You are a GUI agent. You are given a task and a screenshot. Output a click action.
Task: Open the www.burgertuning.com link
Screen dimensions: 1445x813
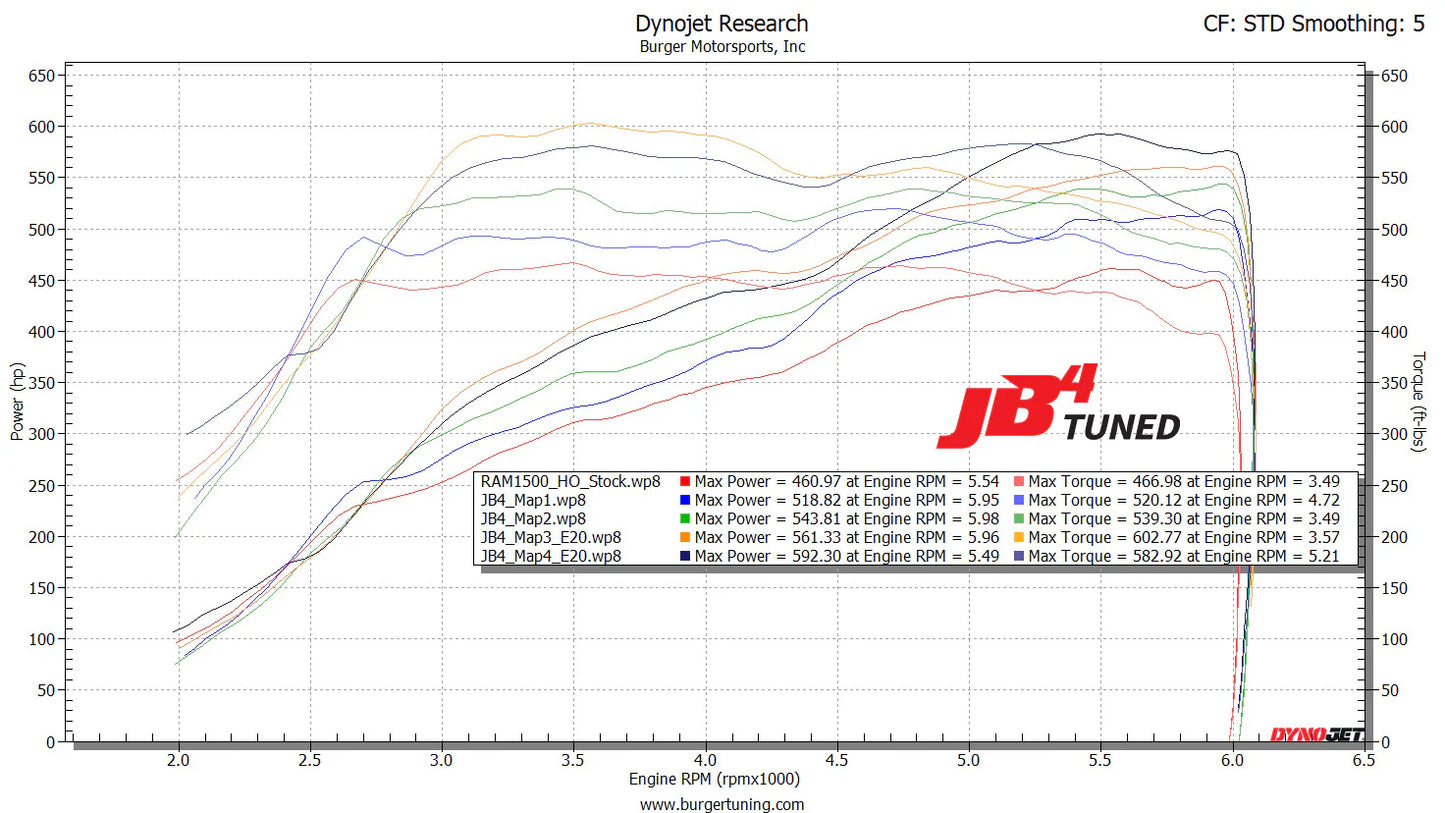[721, 803]
